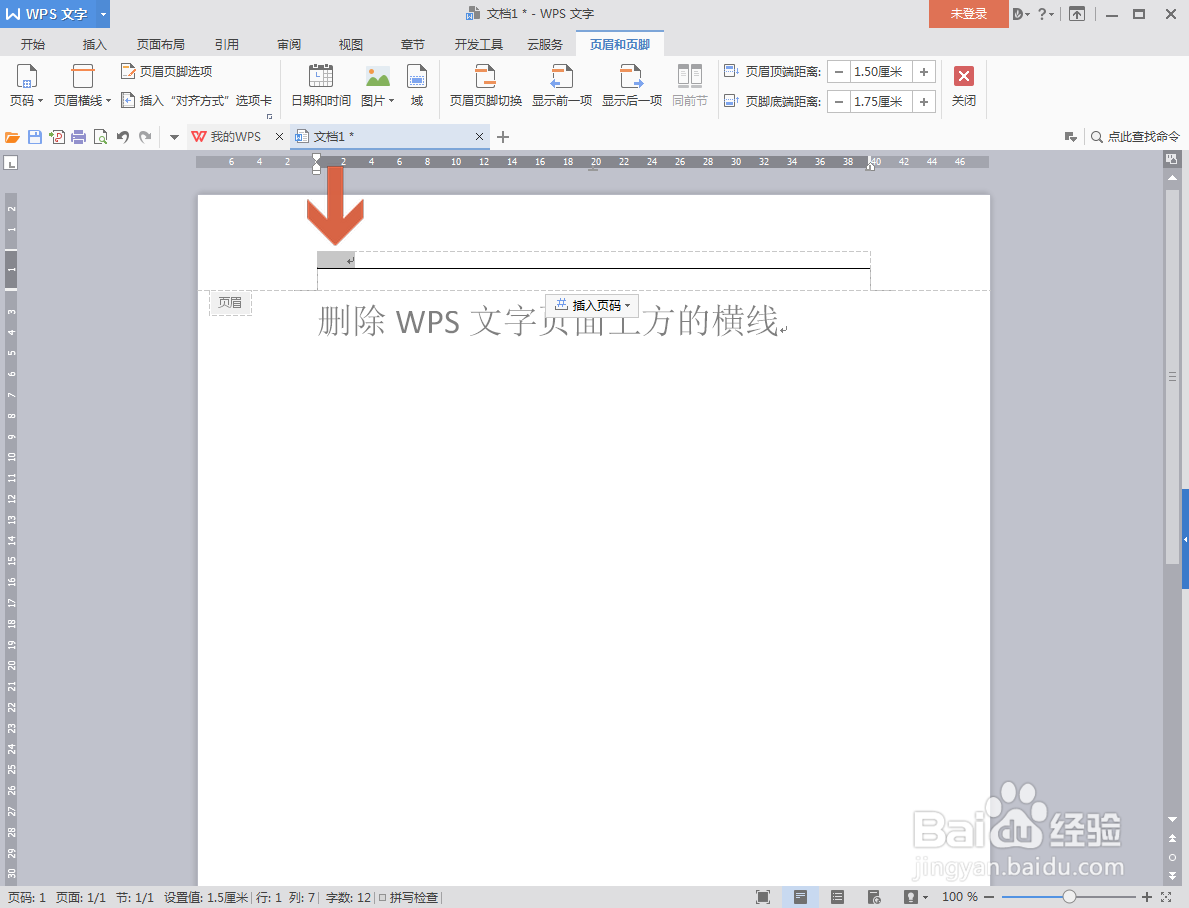Select page layout view icon
Screen dimensions: 1189x908
click(800, 897)
